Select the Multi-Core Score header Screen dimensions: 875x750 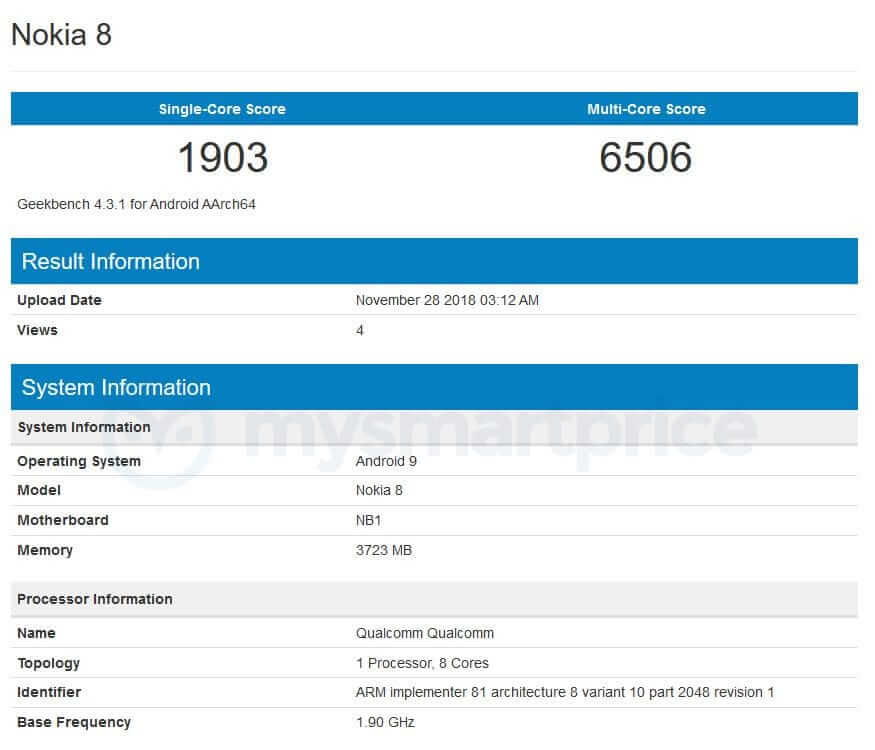(x=646, y=109)
